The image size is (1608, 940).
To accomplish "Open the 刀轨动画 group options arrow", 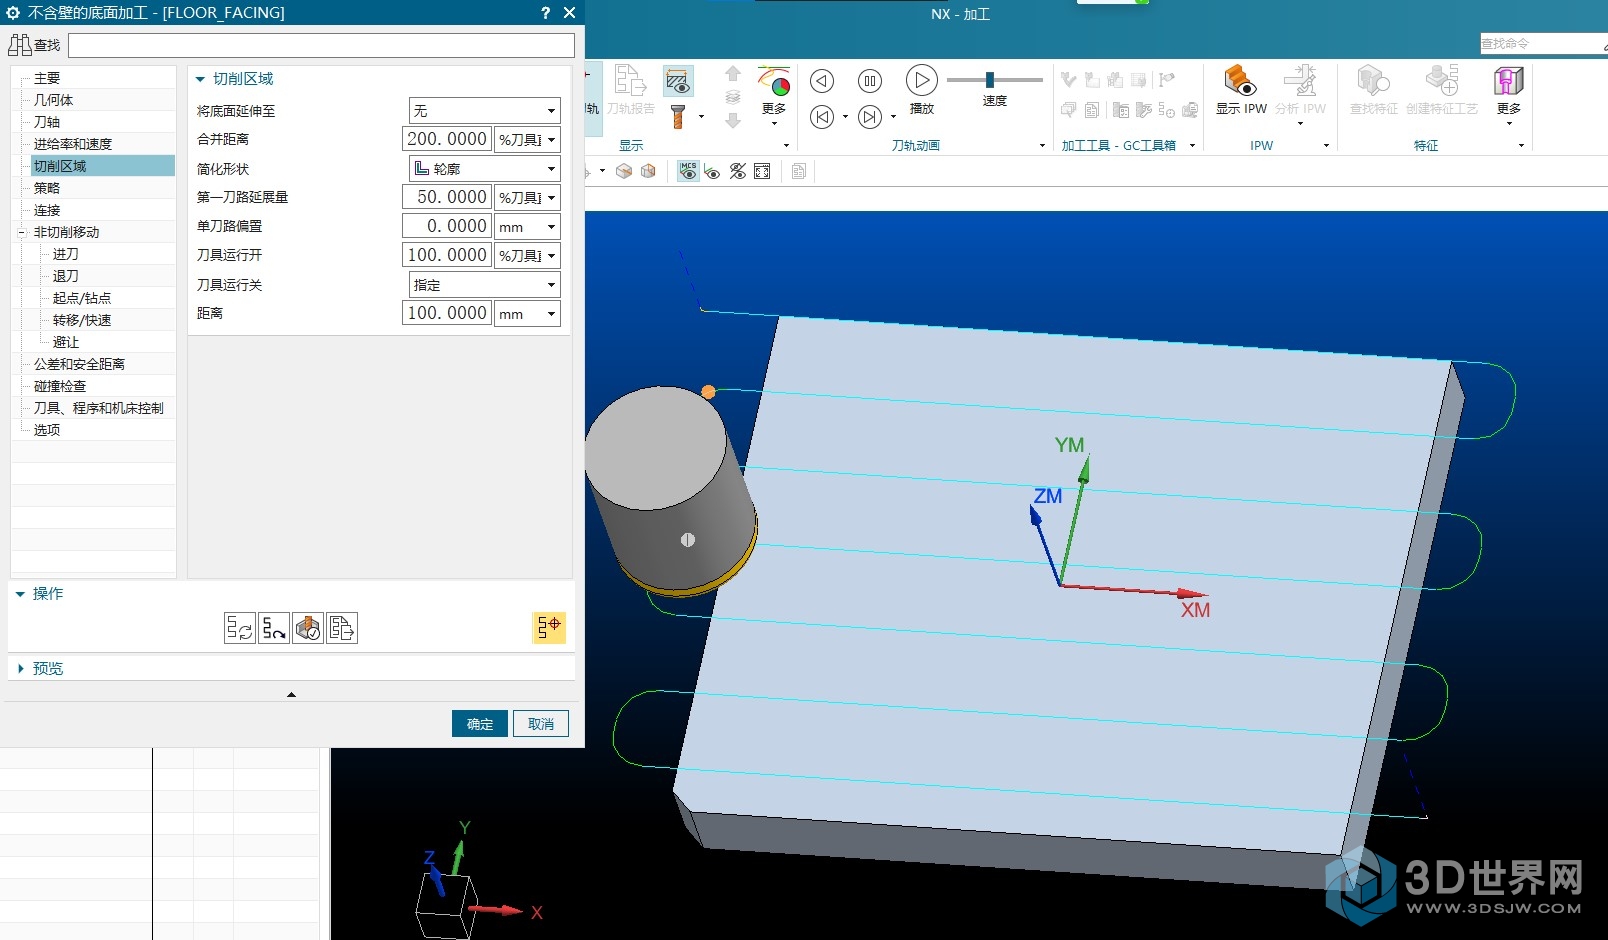I will (x=1042, y=146).
